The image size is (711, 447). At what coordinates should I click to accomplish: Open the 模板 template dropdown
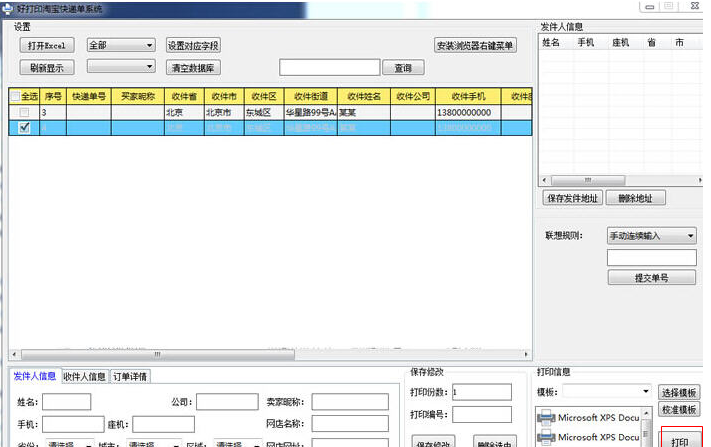click(x=606, y=391)
